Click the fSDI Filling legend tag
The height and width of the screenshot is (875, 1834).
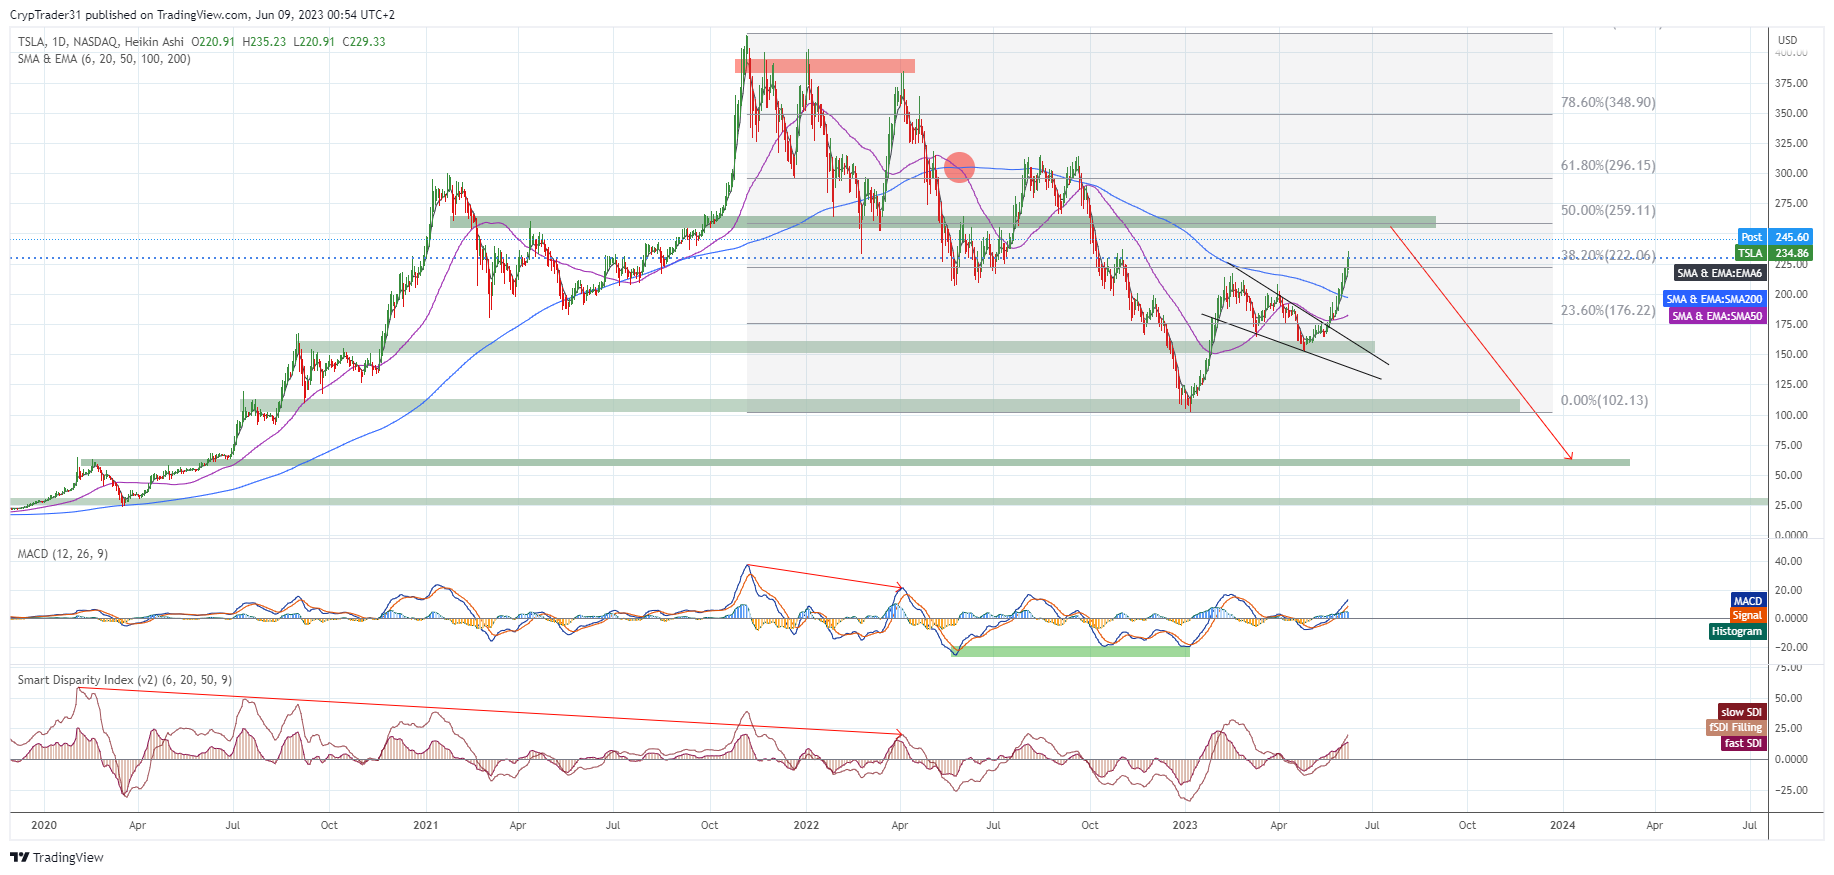1736,727
